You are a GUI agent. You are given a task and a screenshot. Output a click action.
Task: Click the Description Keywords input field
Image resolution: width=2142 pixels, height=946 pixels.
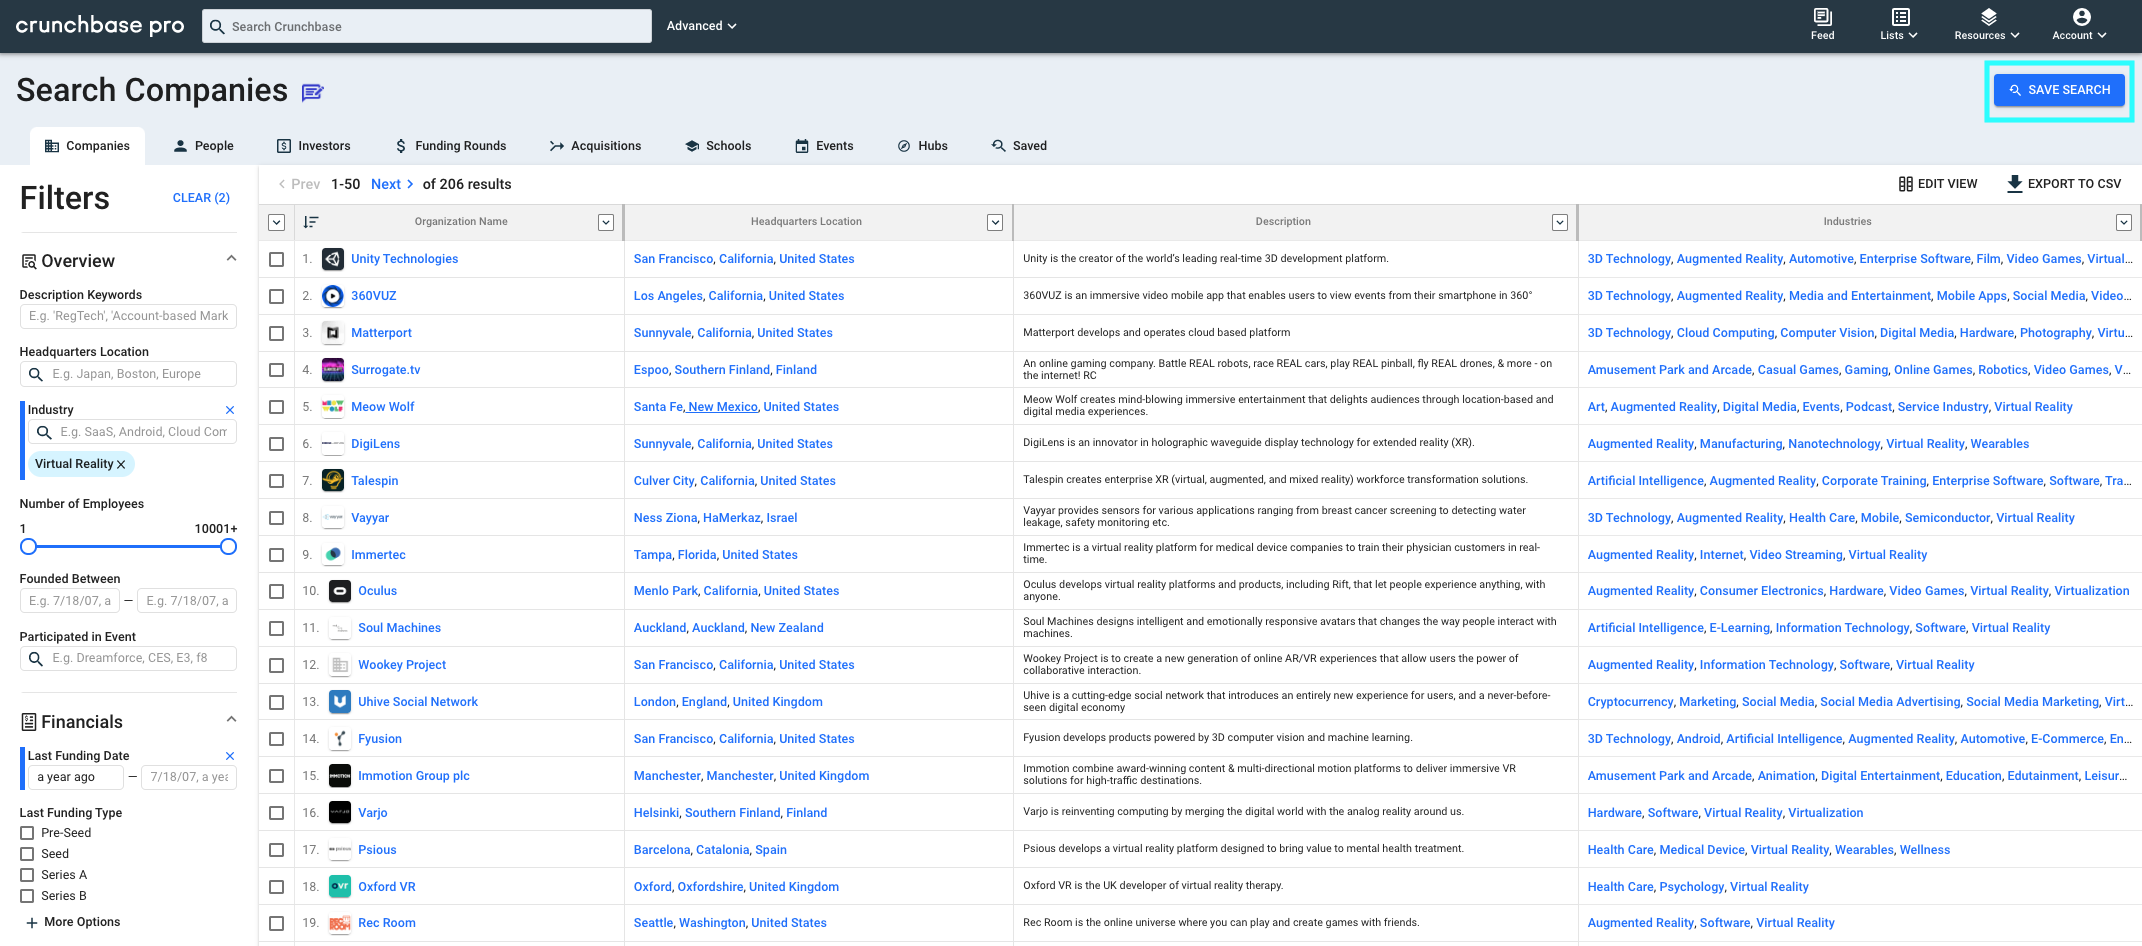click(128, 316)
